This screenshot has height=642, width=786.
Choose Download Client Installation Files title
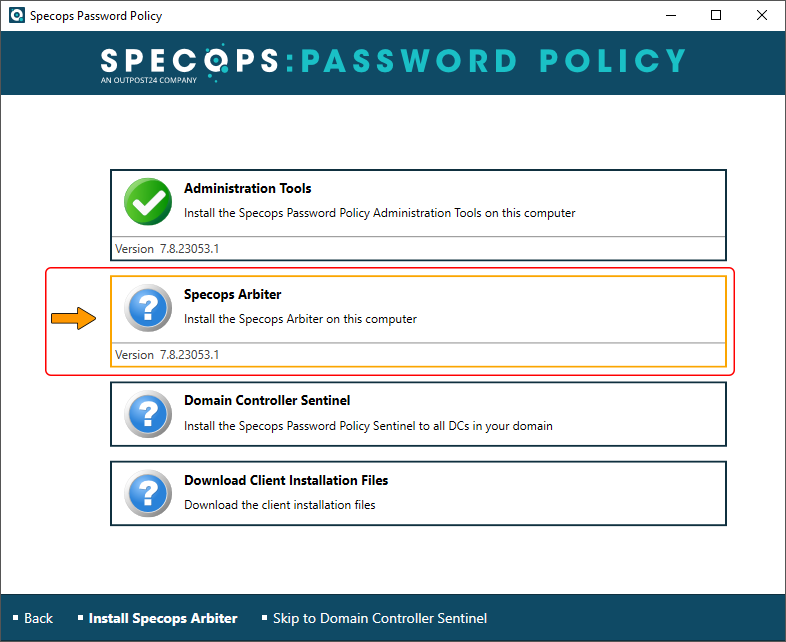coord(286,480)
